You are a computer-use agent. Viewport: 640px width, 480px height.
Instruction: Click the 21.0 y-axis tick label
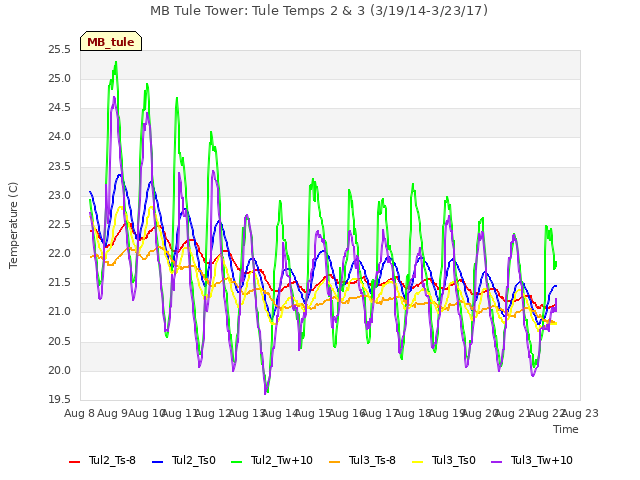tap(60, 312)
